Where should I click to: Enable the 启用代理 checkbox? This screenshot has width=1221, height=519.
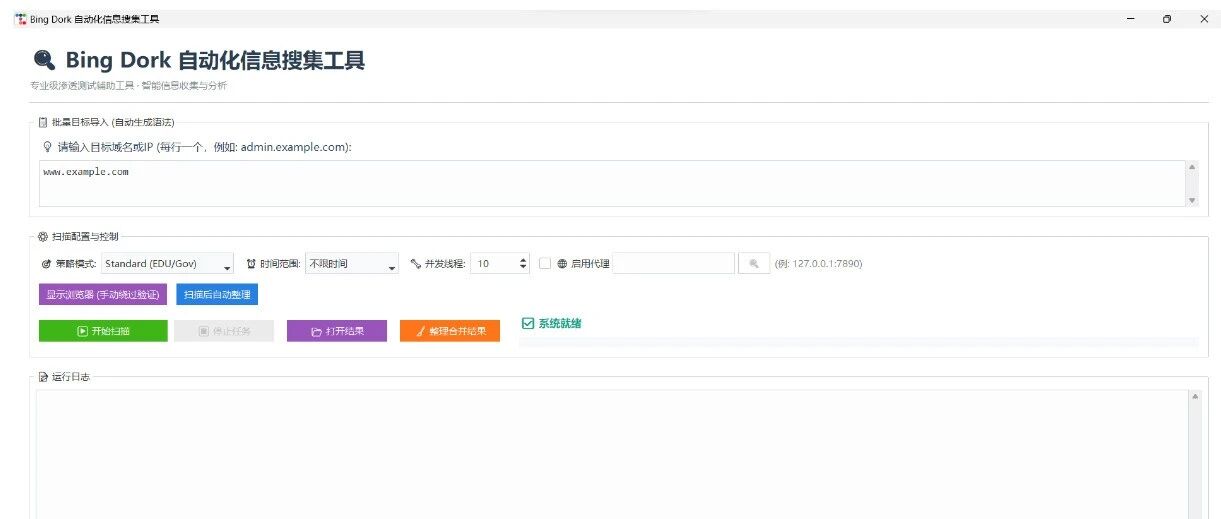tap(545, 263)
